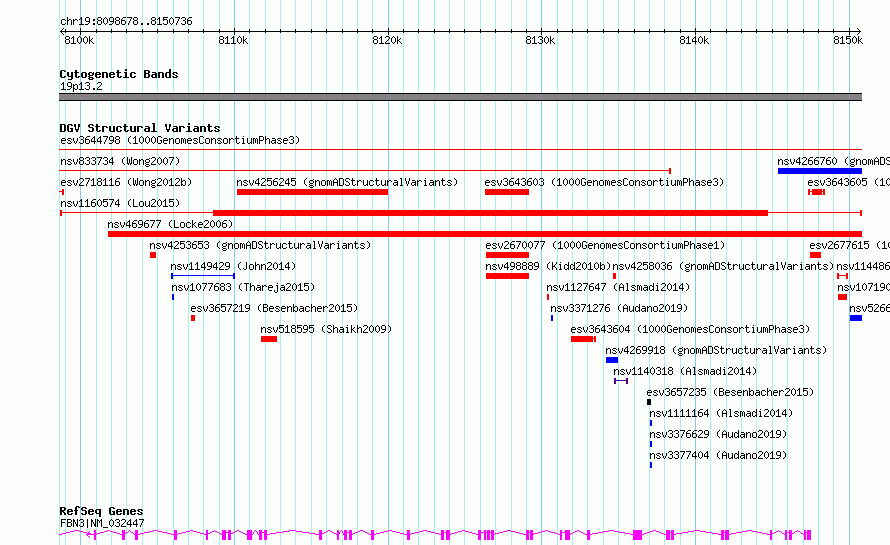Select the nsv518595 red bar
The width and height of the screenshot is (890, 545).
coord(269,339)
